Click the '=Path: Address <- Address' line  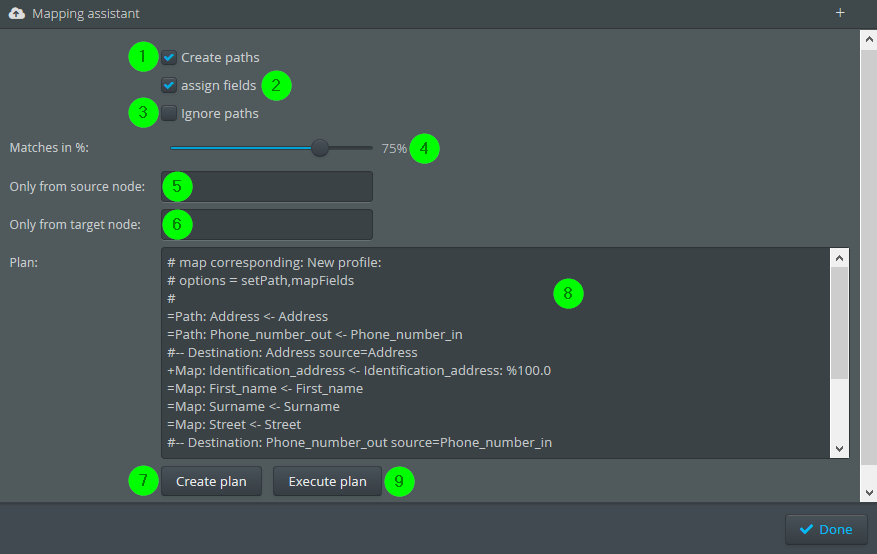[248, 316]
